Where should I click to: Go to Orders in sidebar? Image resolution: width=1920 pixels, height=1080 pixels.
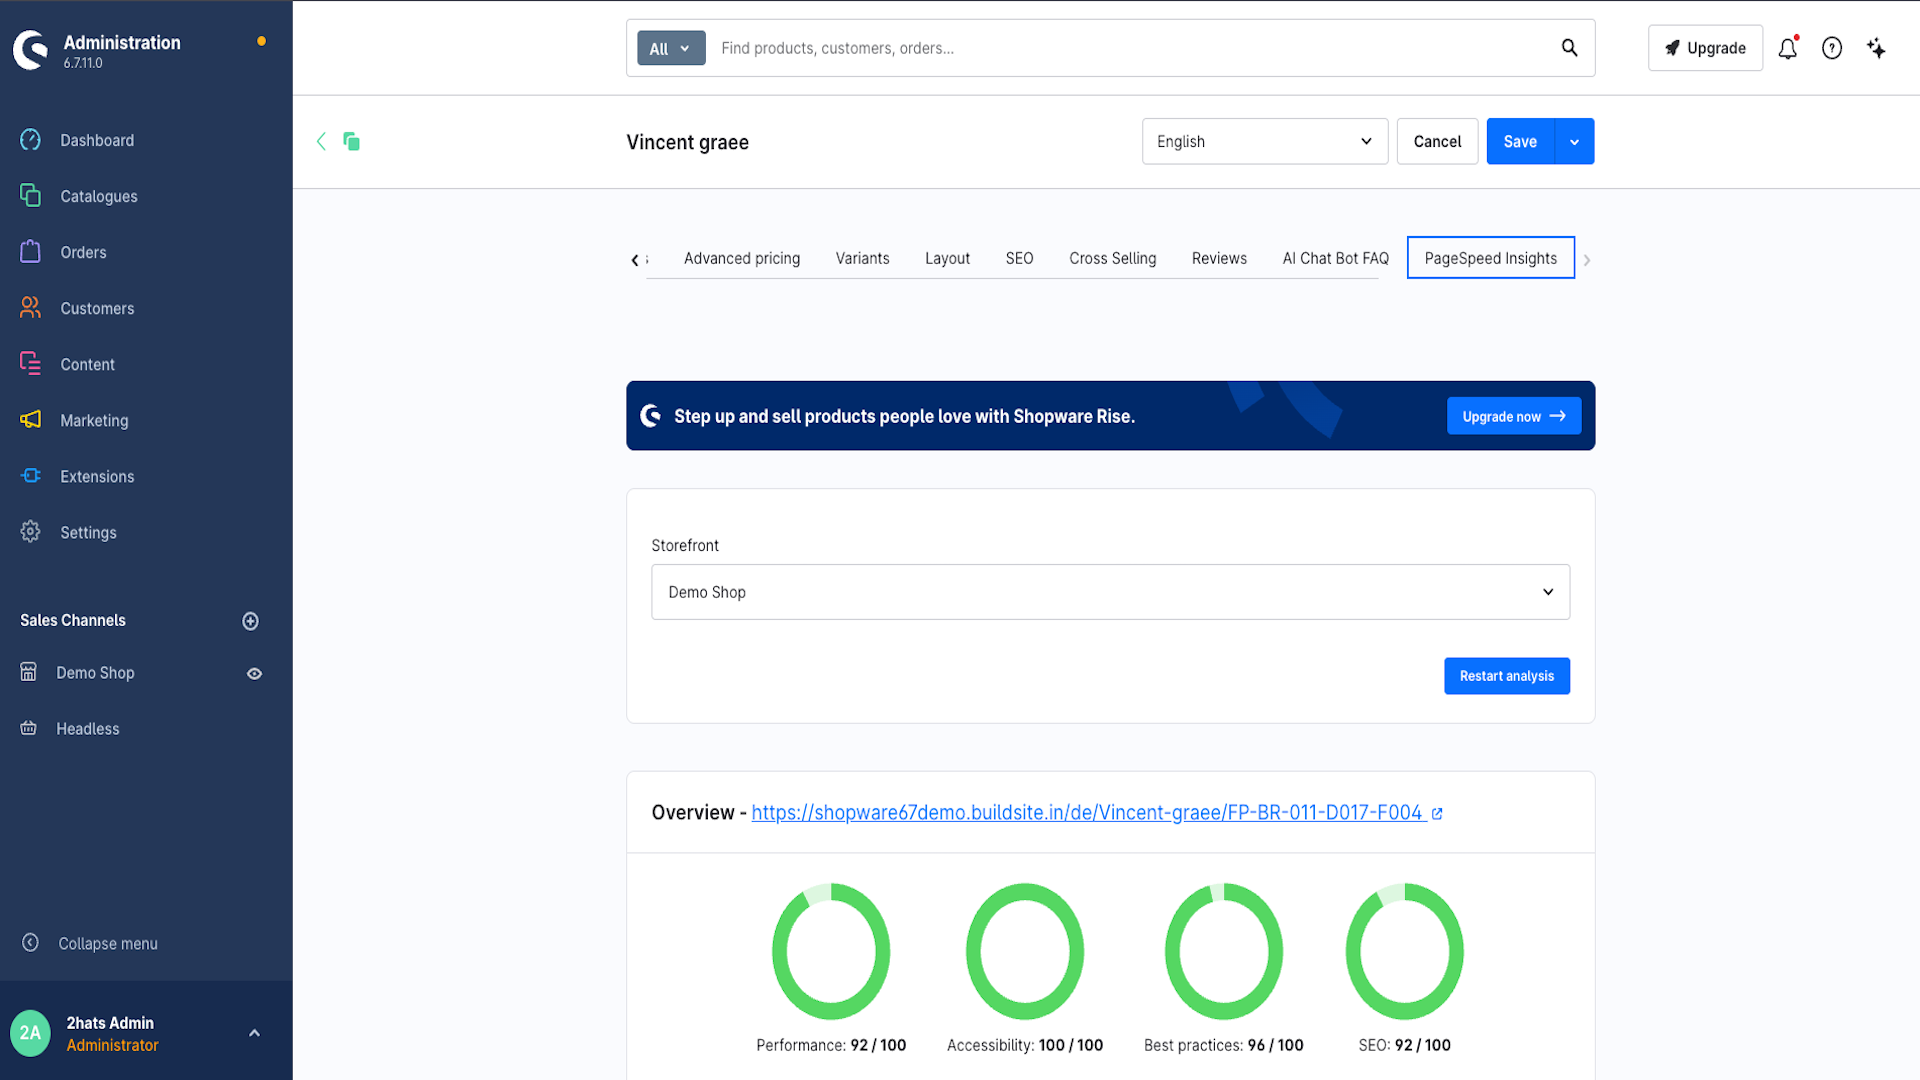click(83, 252)
